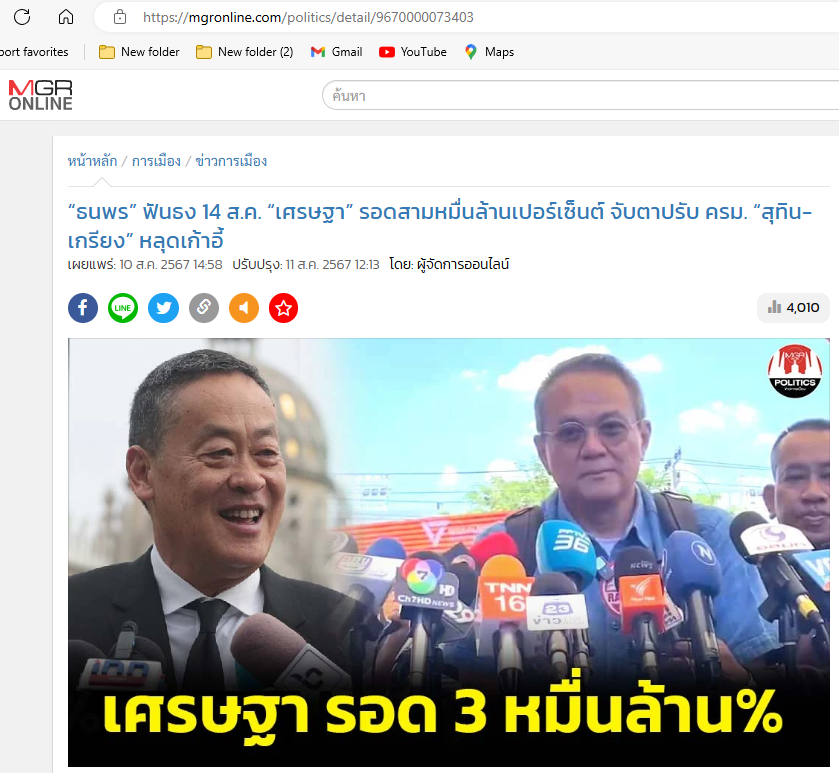Open YouTube bookmark
The height and width of the screenshot is (773, 839).
(413, 52)
